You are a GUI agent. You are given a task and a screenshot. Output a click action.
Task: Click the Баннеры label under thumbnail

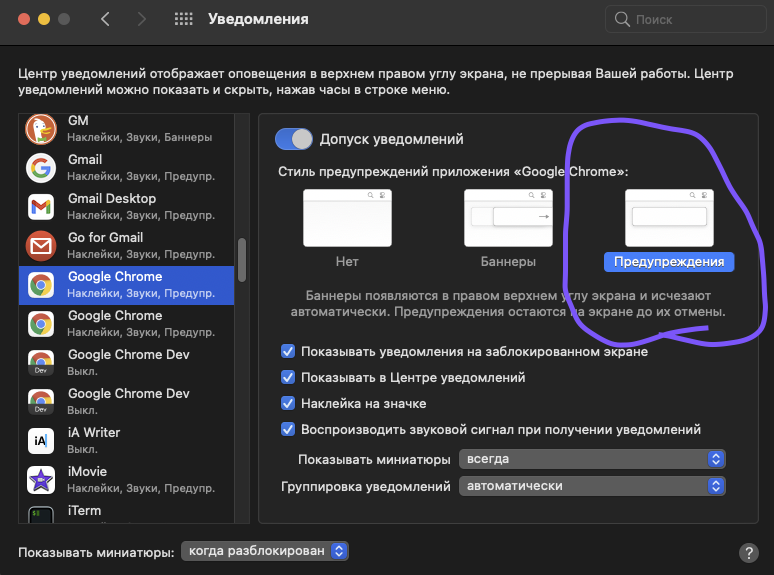coord(508,262)
